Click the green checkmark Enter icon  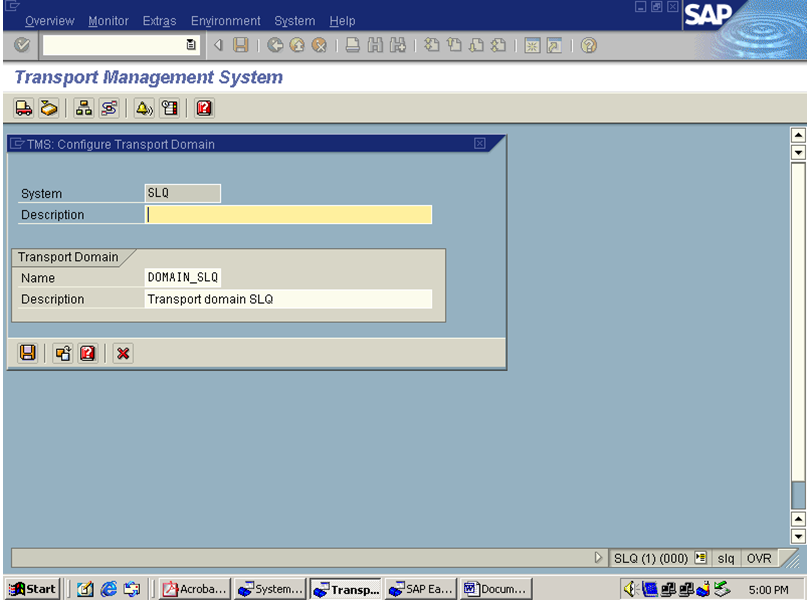[x=22, y=45]
